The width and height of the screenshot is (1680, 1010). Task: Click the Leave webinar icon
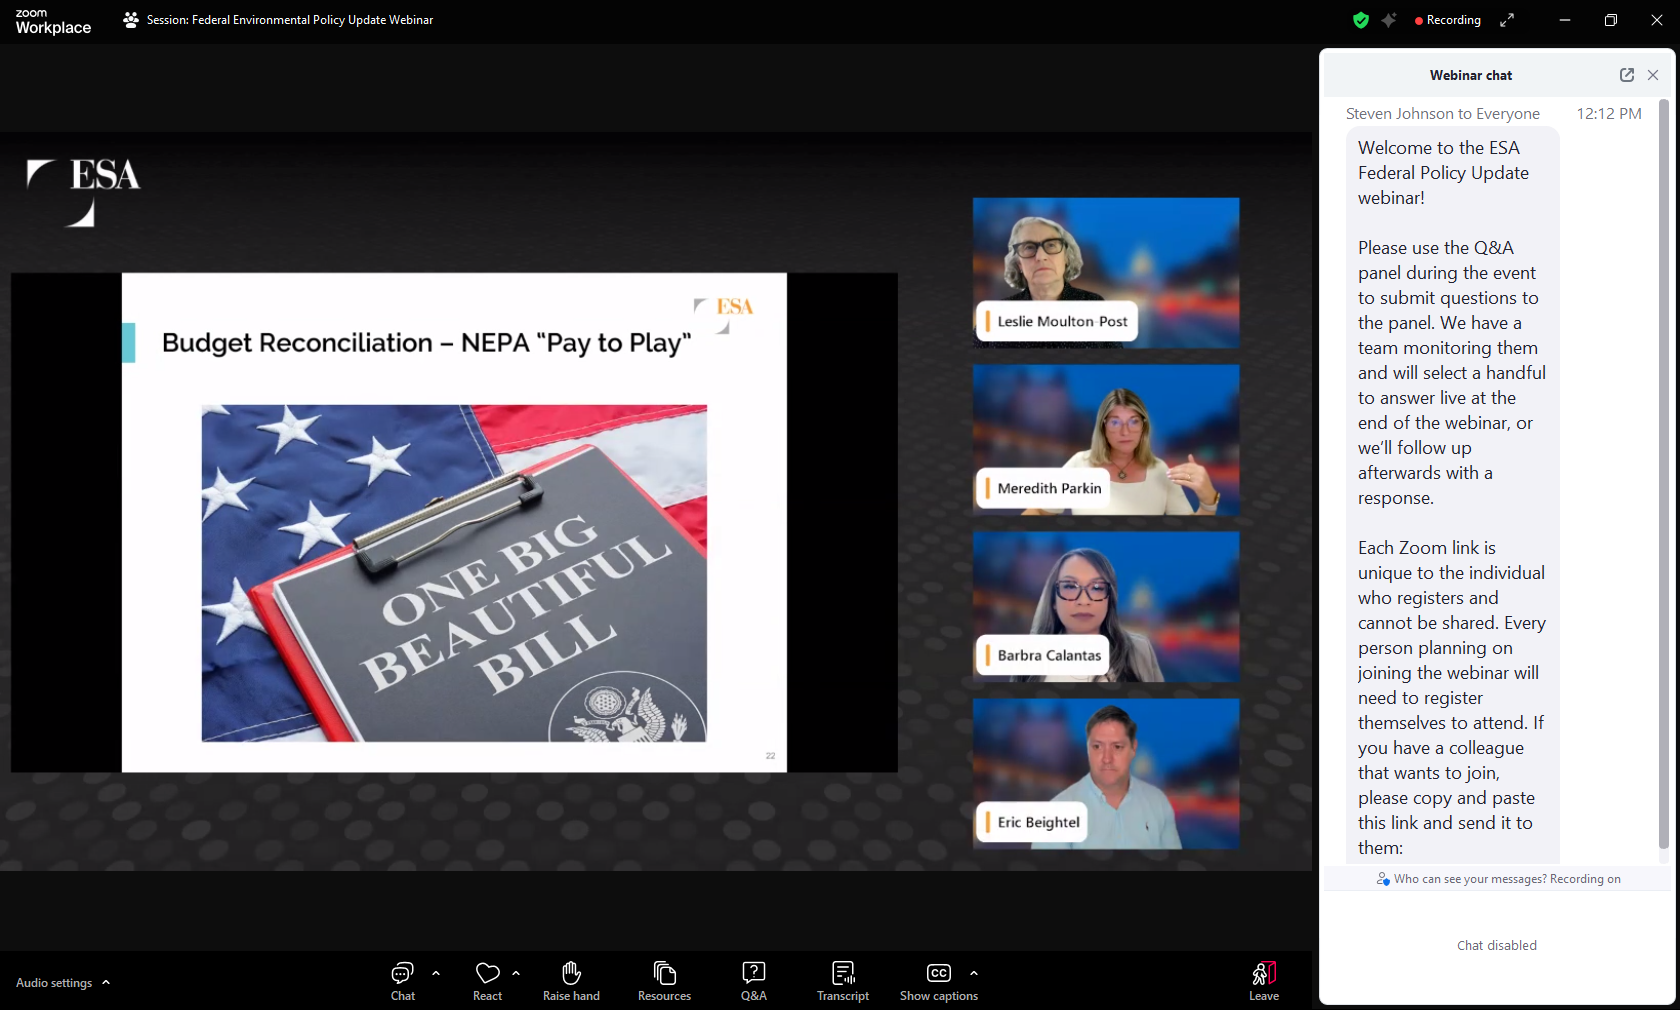(1263, 974)
